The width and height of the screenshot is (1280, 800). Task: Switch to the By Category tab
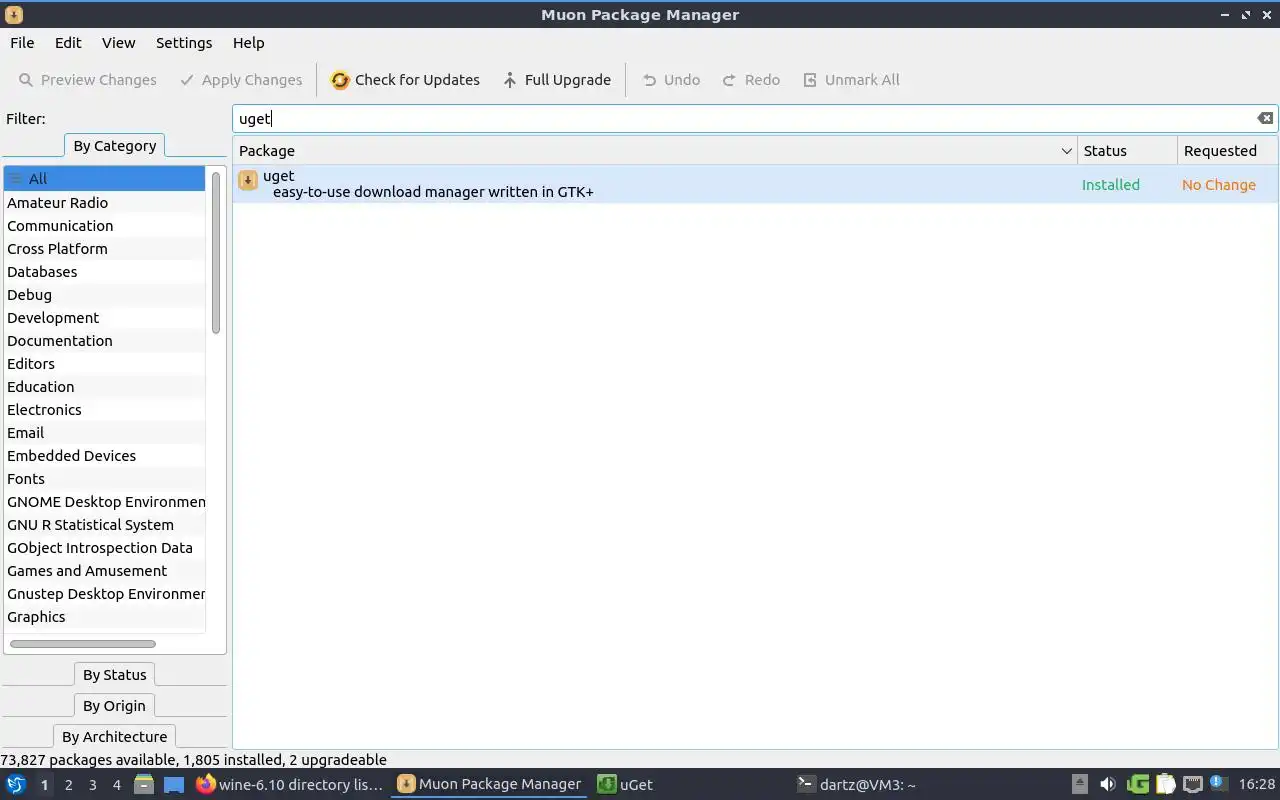click(x=115, y=146)
